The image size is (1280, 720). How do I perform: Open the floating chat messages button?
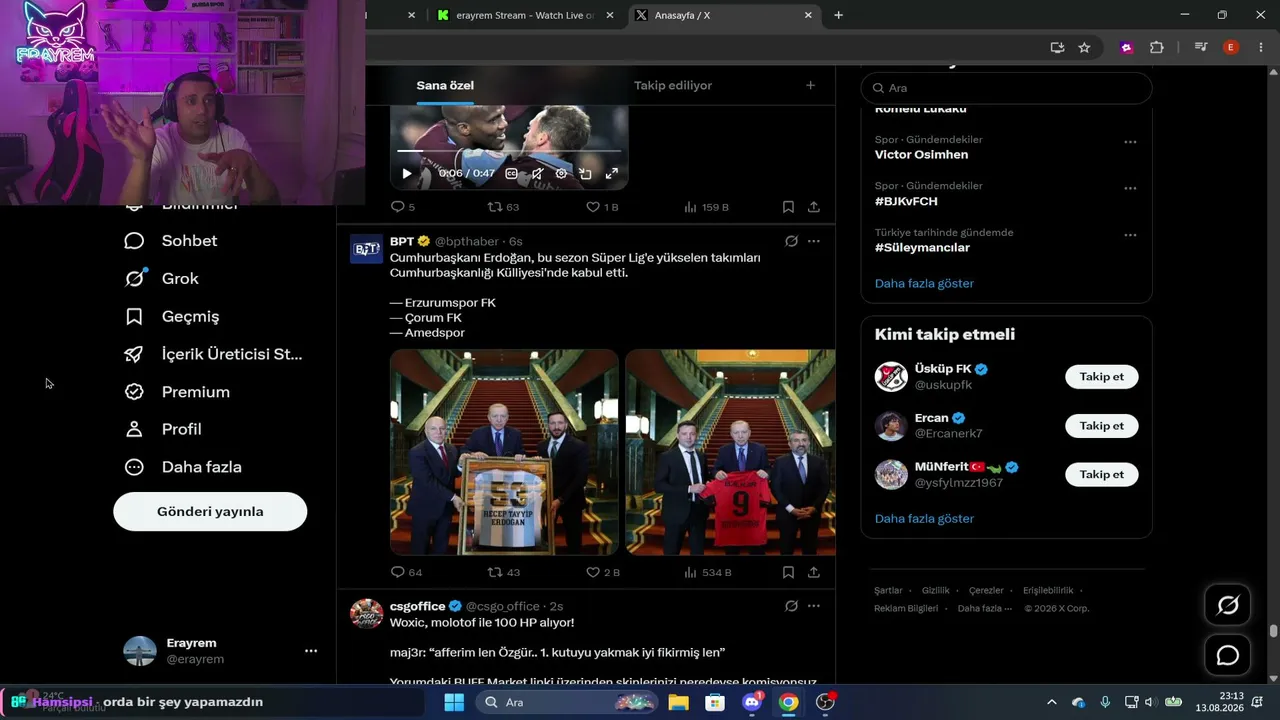pos(1228,656)
